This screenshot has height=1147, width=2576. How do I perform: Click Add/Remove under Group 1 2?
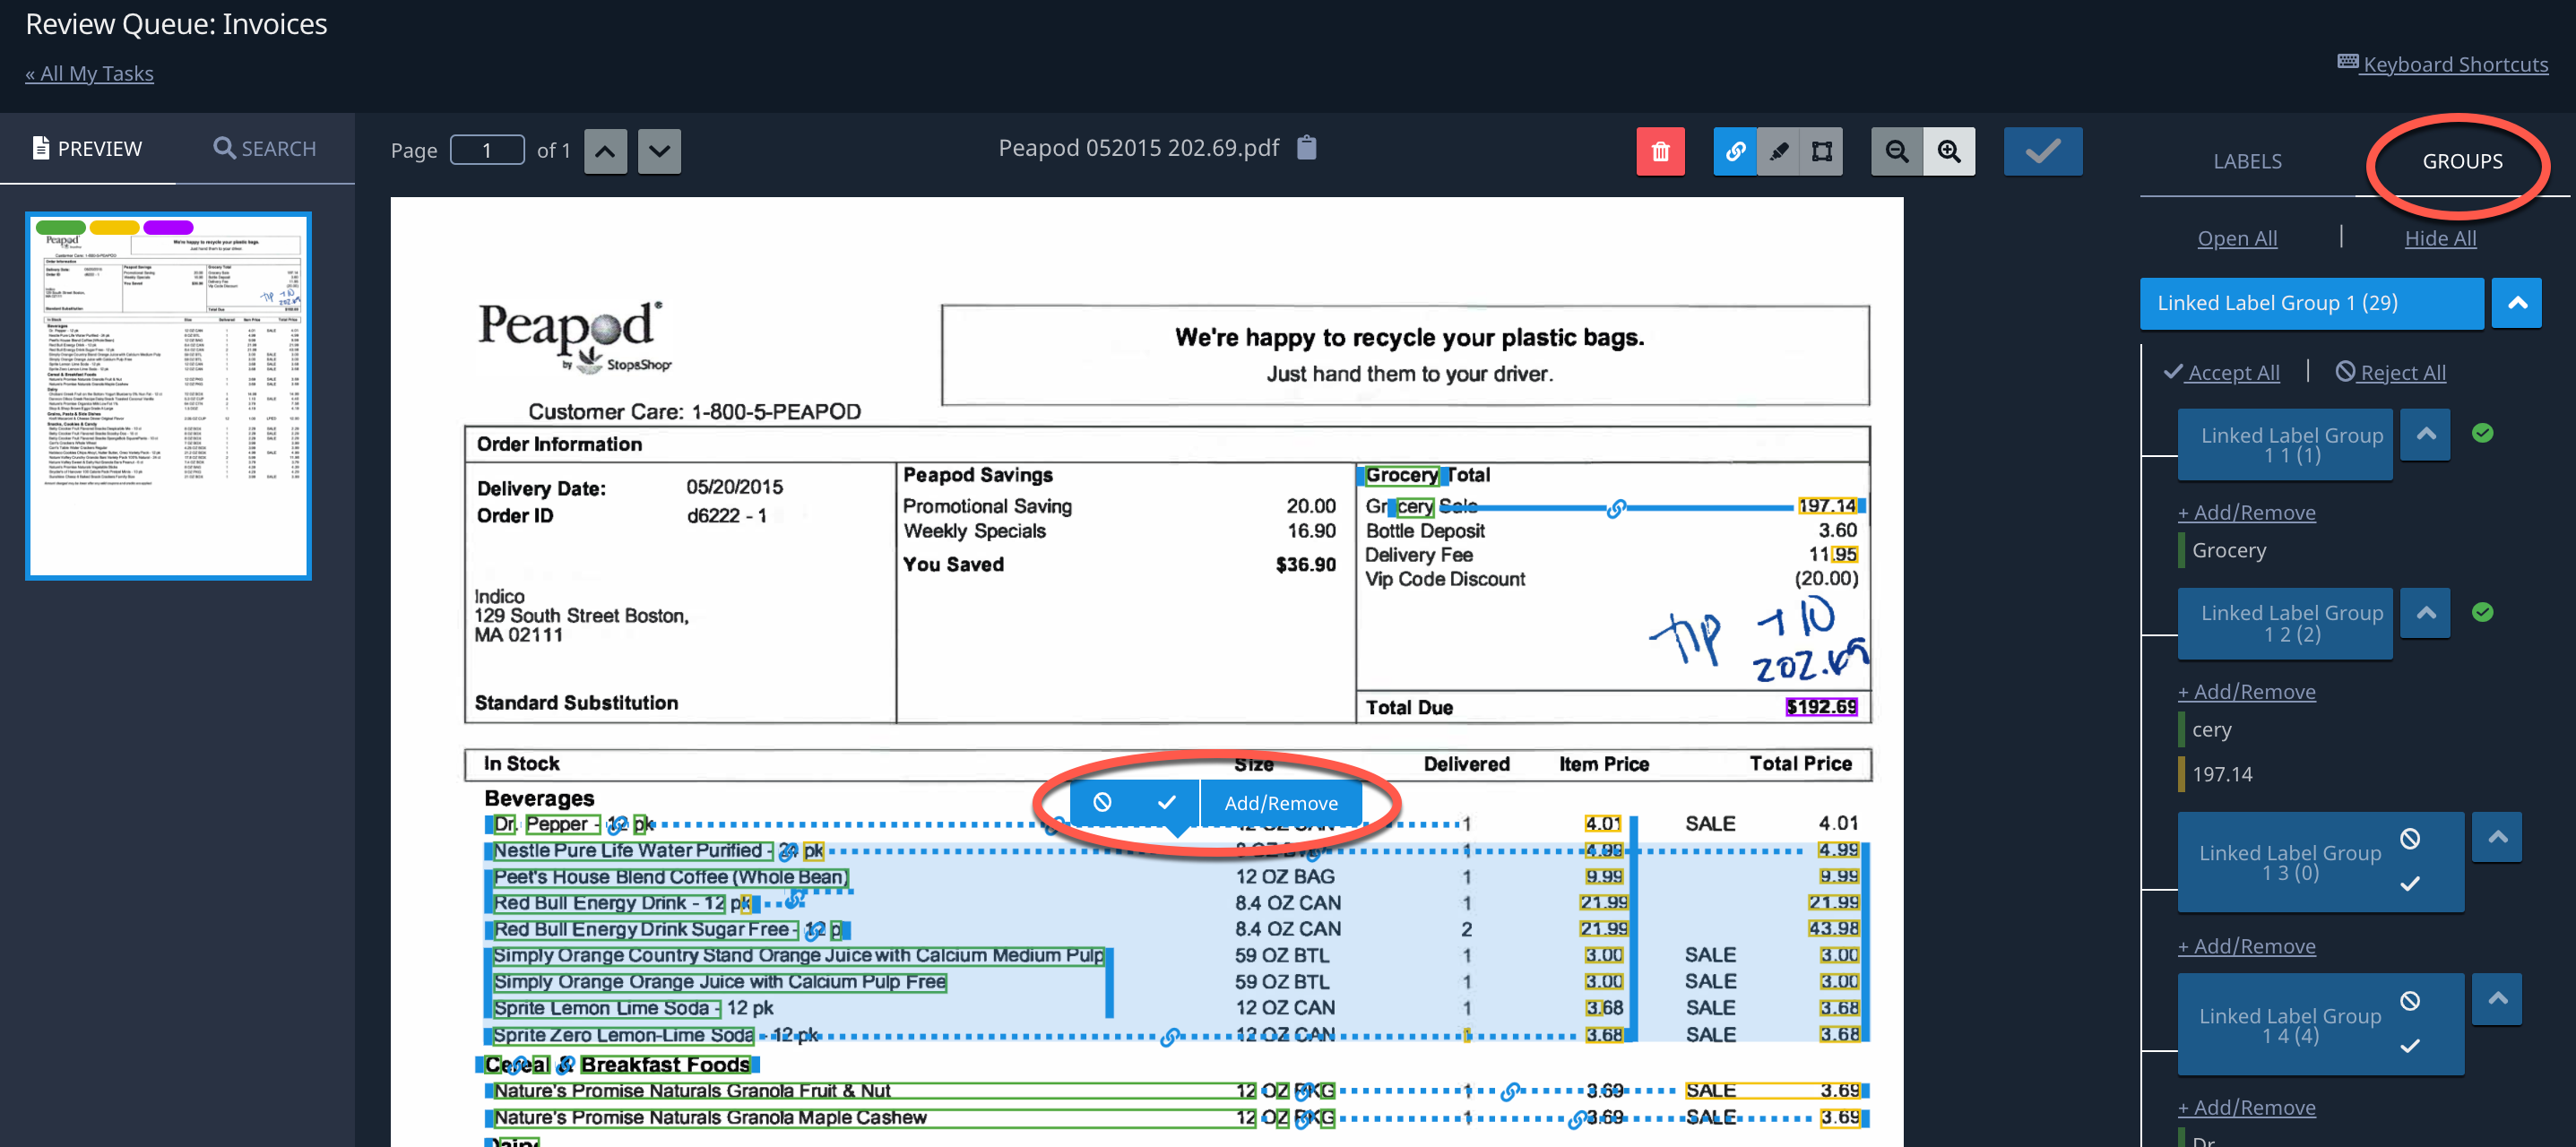tap(2247, 691)
